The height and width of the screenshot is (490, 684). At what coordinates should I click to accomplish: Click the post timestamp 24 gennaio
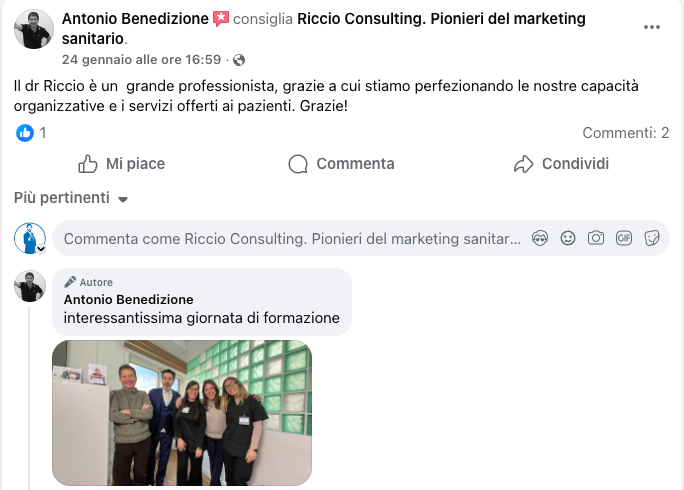141,60
